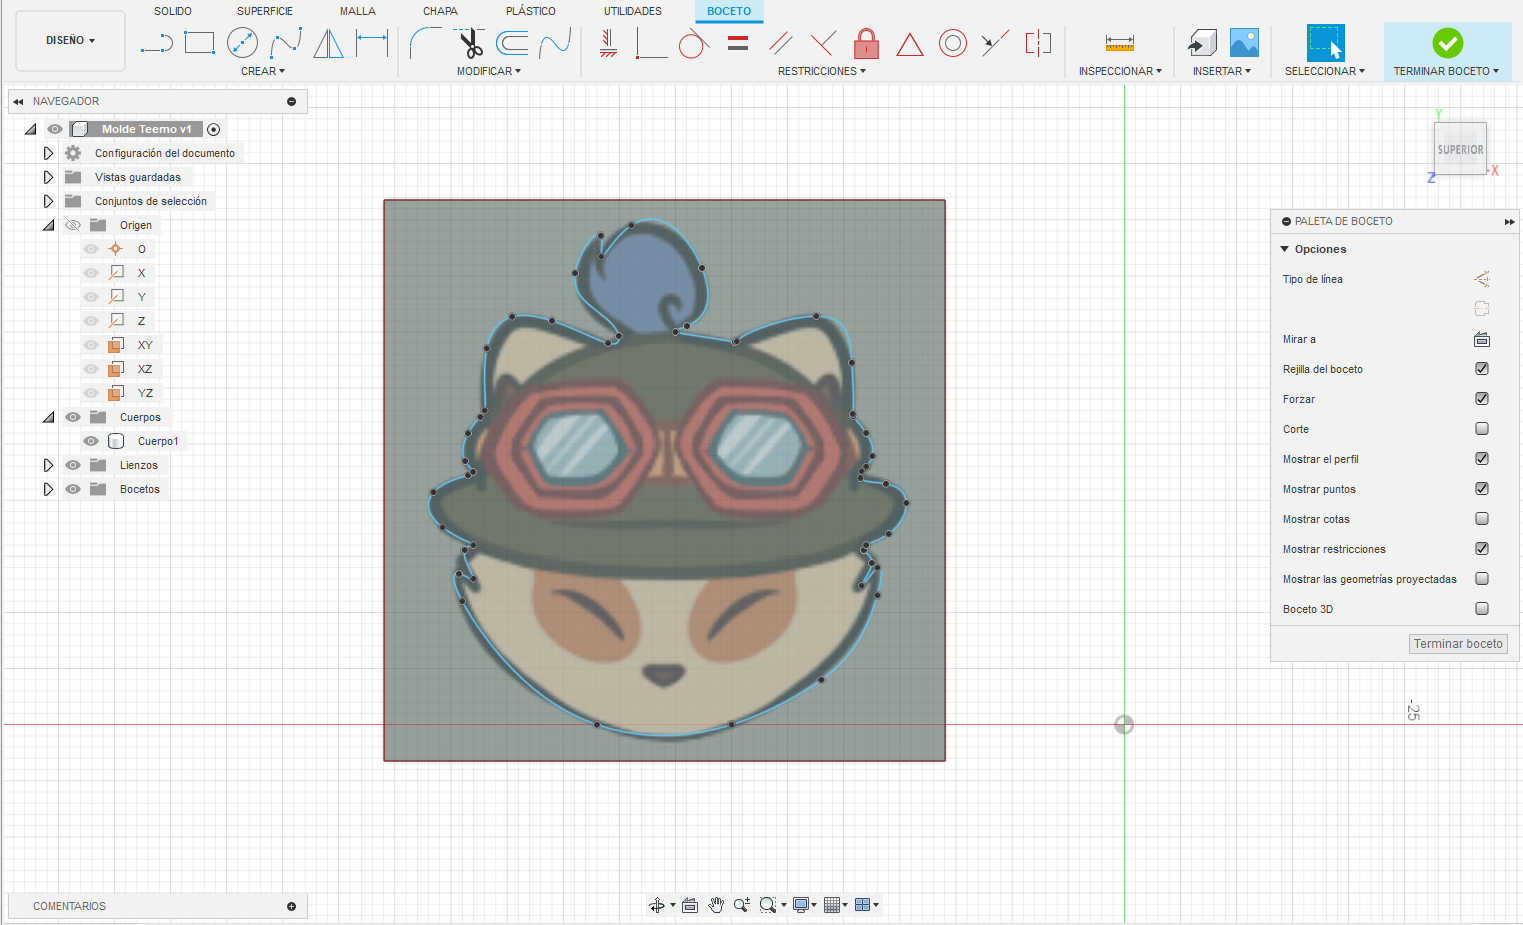The width and height of the screenshot is (1523, 925).
Task: Click the SUPERIOR view cube face
Action: (x=1460, y=149)
